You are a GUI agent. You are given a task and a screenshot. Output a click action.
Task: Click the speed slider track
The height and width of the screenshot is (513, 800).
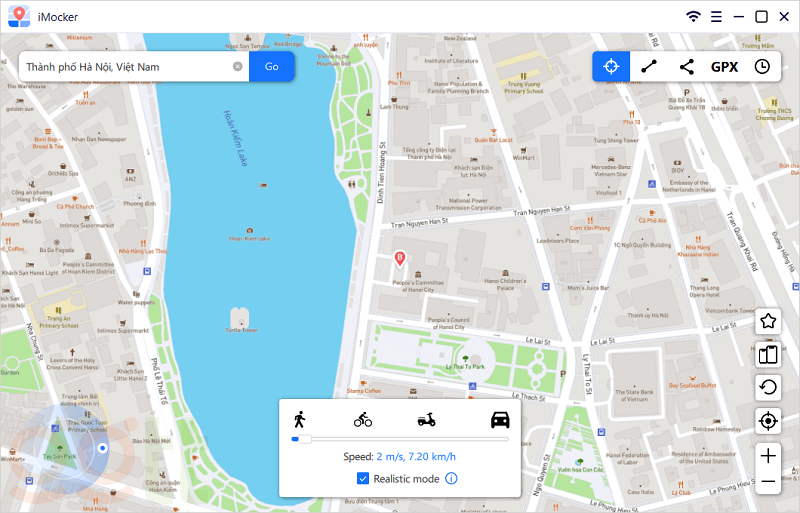tap(400, 438)
